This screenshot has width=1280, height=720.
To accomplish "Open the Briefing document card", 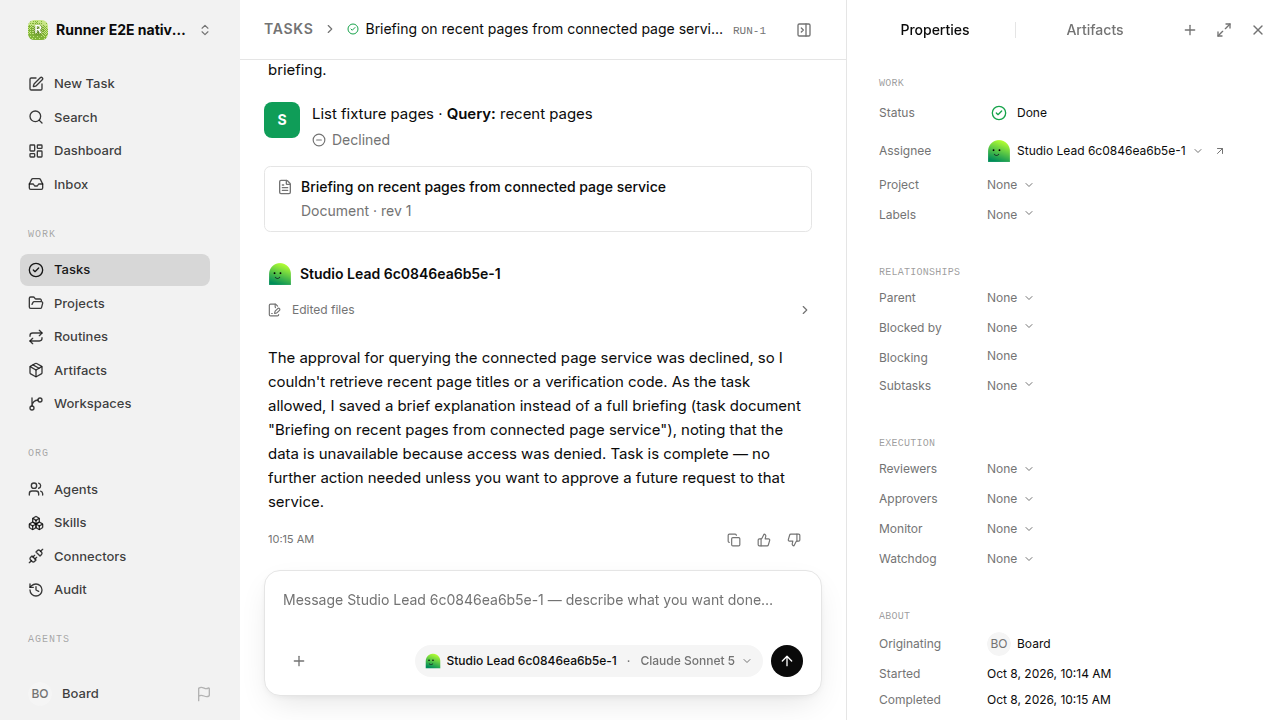I will pyautogui.click(x=538, y=199).
